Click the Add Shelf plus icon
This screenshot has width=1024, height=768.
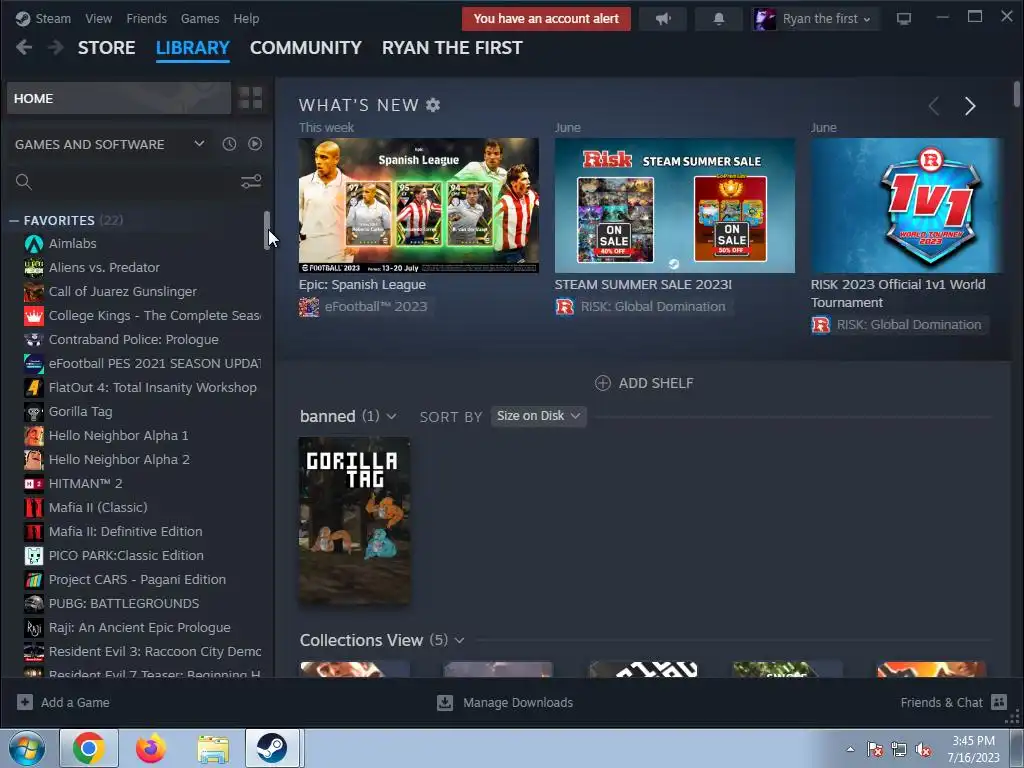pos(603,383)
